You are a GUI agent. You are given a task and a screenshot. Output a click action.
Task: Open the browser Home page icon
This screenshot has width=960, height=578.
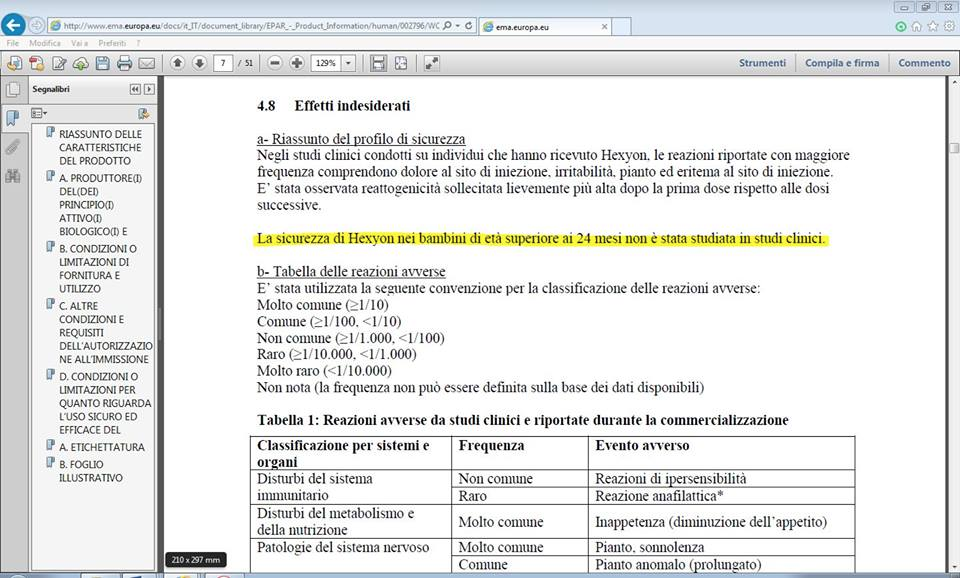tap(917, 26)
